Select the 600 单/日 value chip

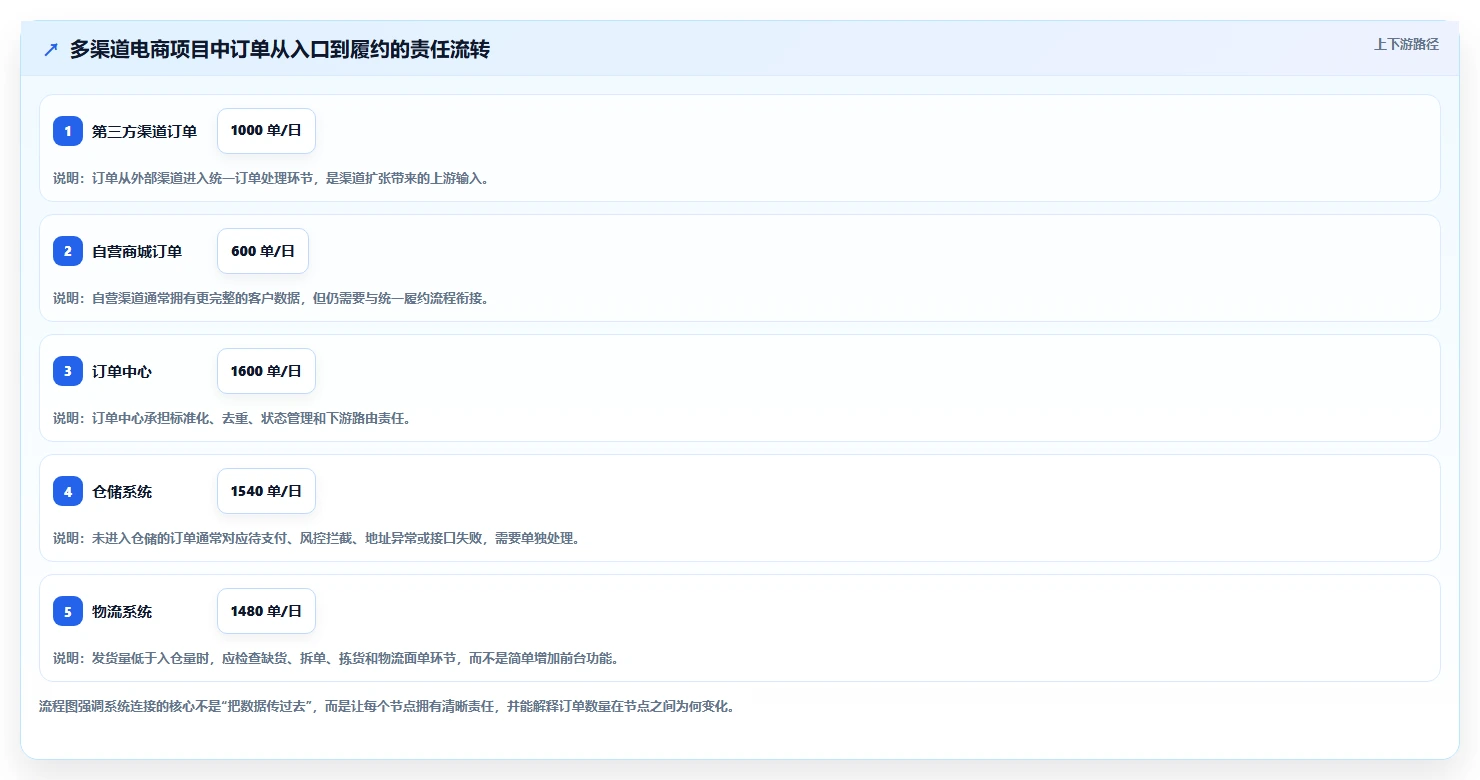(x=263, y=251)
